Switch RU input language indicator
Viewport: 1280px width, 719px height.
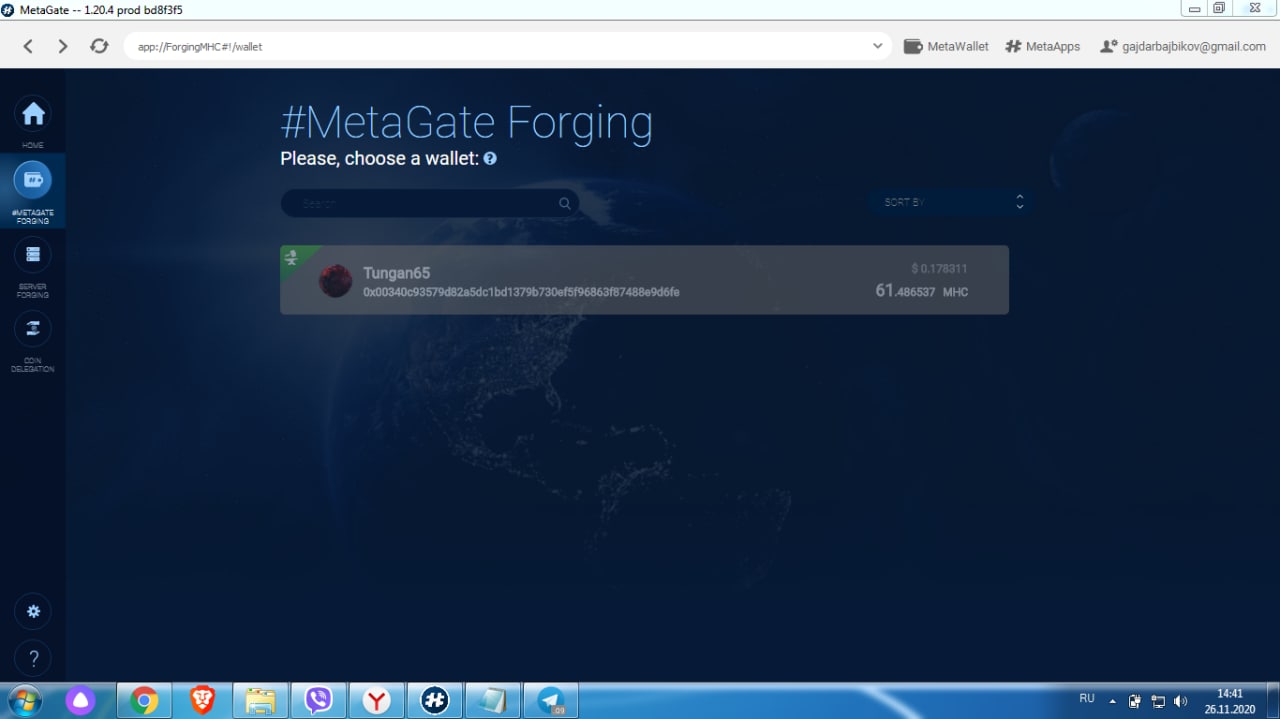pyautogui.click(x=1087, y=699)
